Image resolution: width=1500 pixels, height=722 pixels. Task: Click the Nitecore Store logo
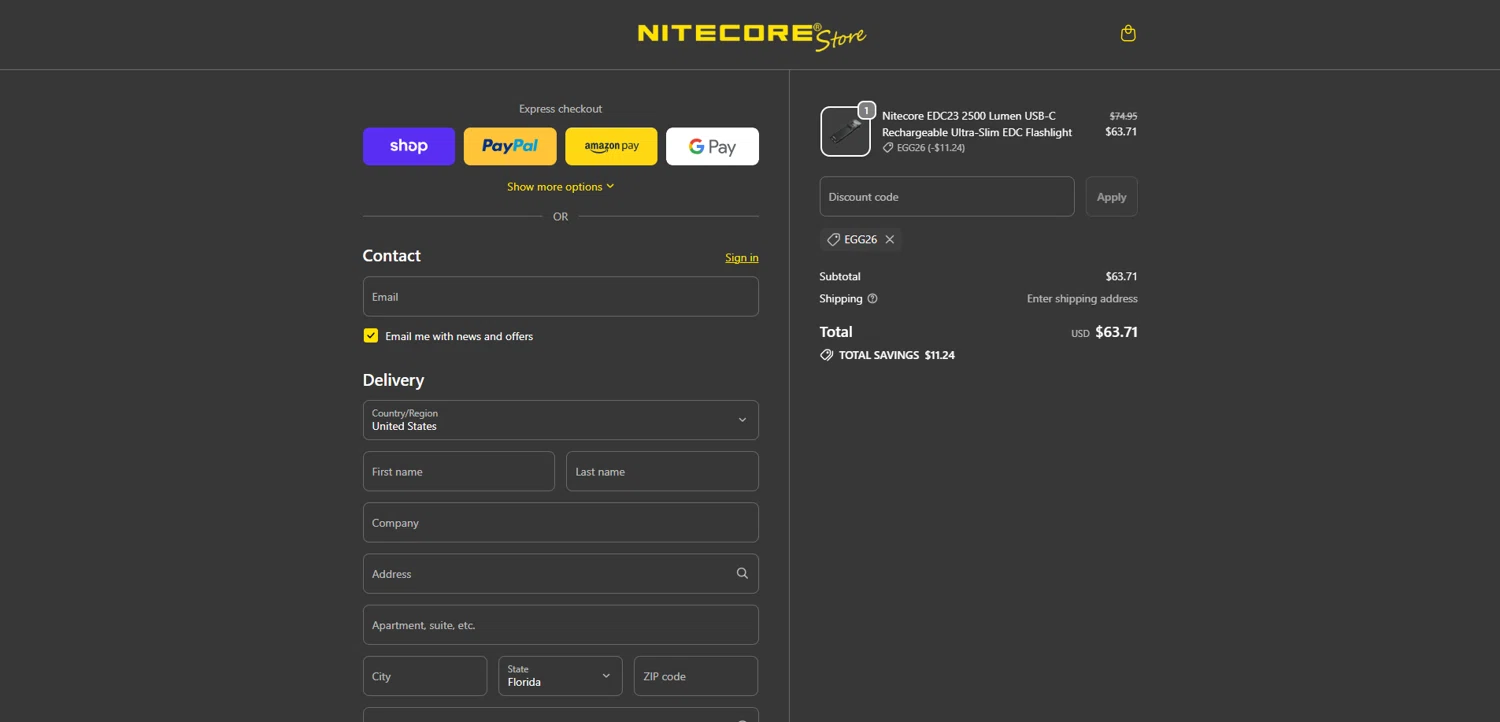(751, 36)
